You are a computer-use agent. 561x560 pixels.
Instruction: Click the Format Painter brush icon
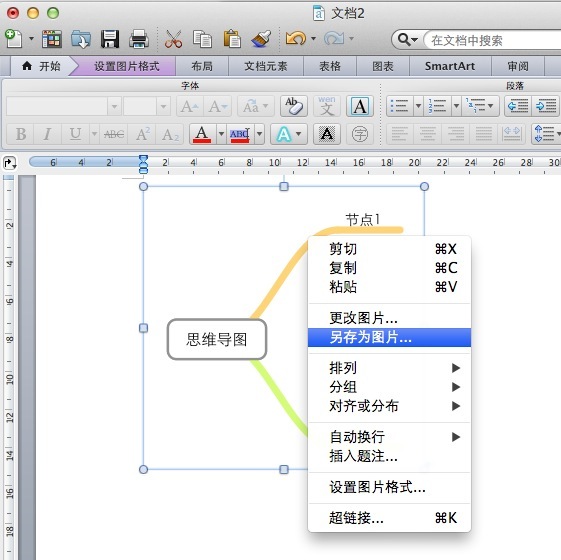(261, 39)
